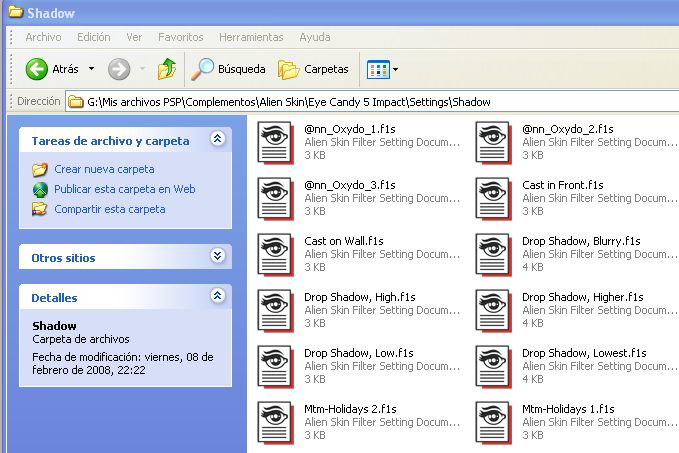Click Drop Shadow, Low.f1s file name
The image size is (679, 453).
[359, 353]
